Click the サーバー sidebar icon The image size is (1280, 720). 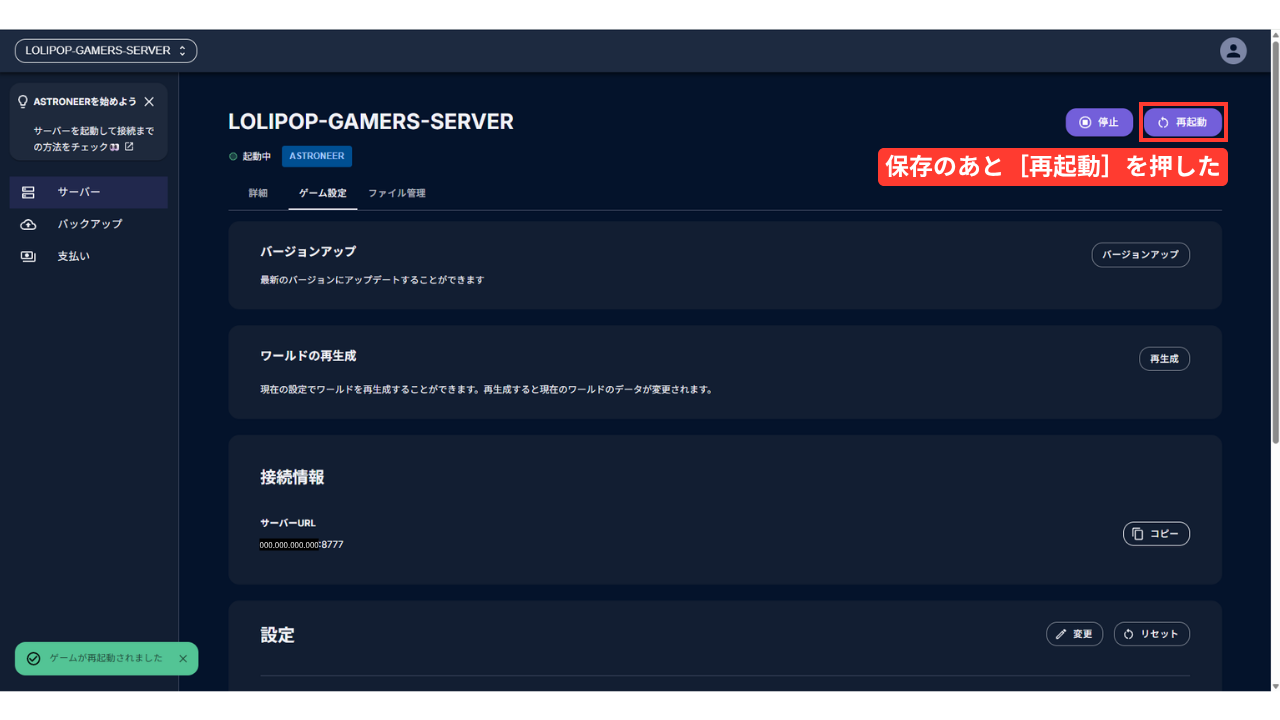coord(28,192)
